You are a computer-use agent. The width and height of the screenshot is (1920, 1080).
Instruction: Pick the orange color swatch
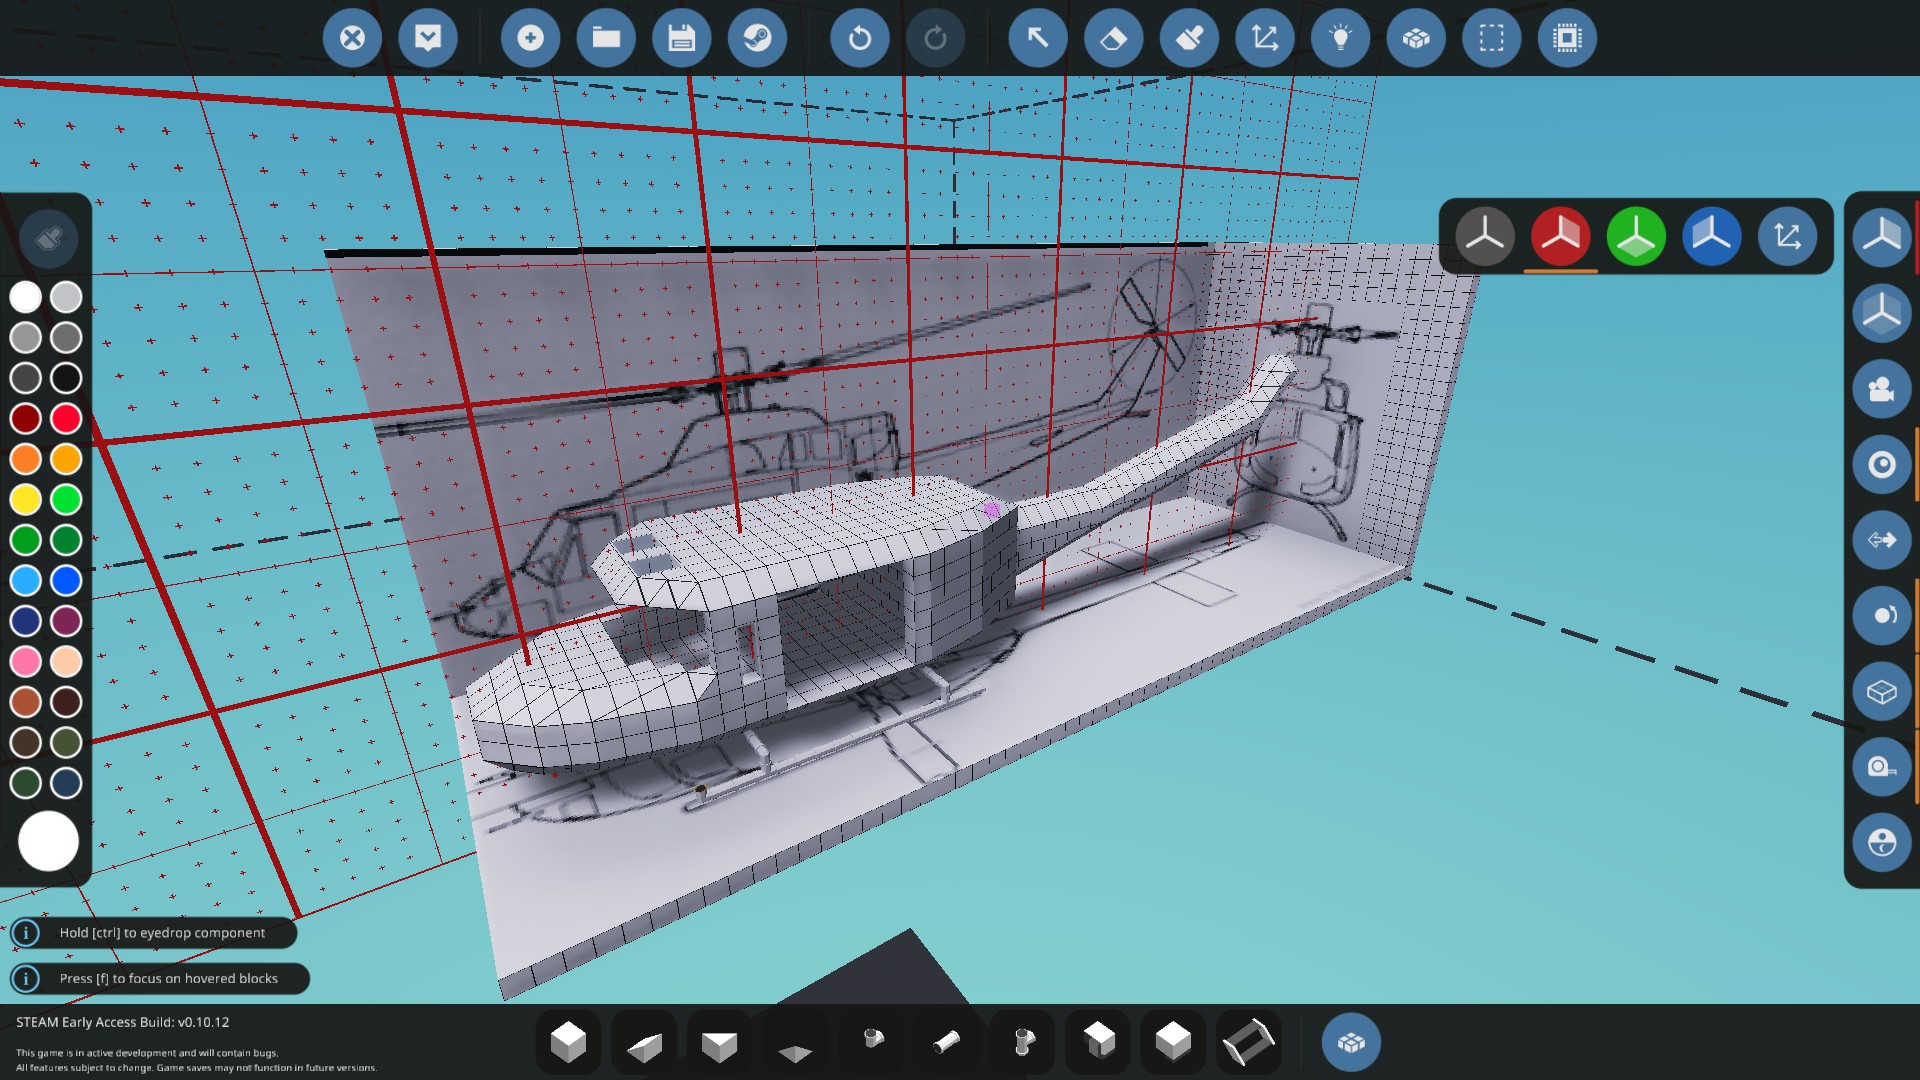tap(26, 459)
